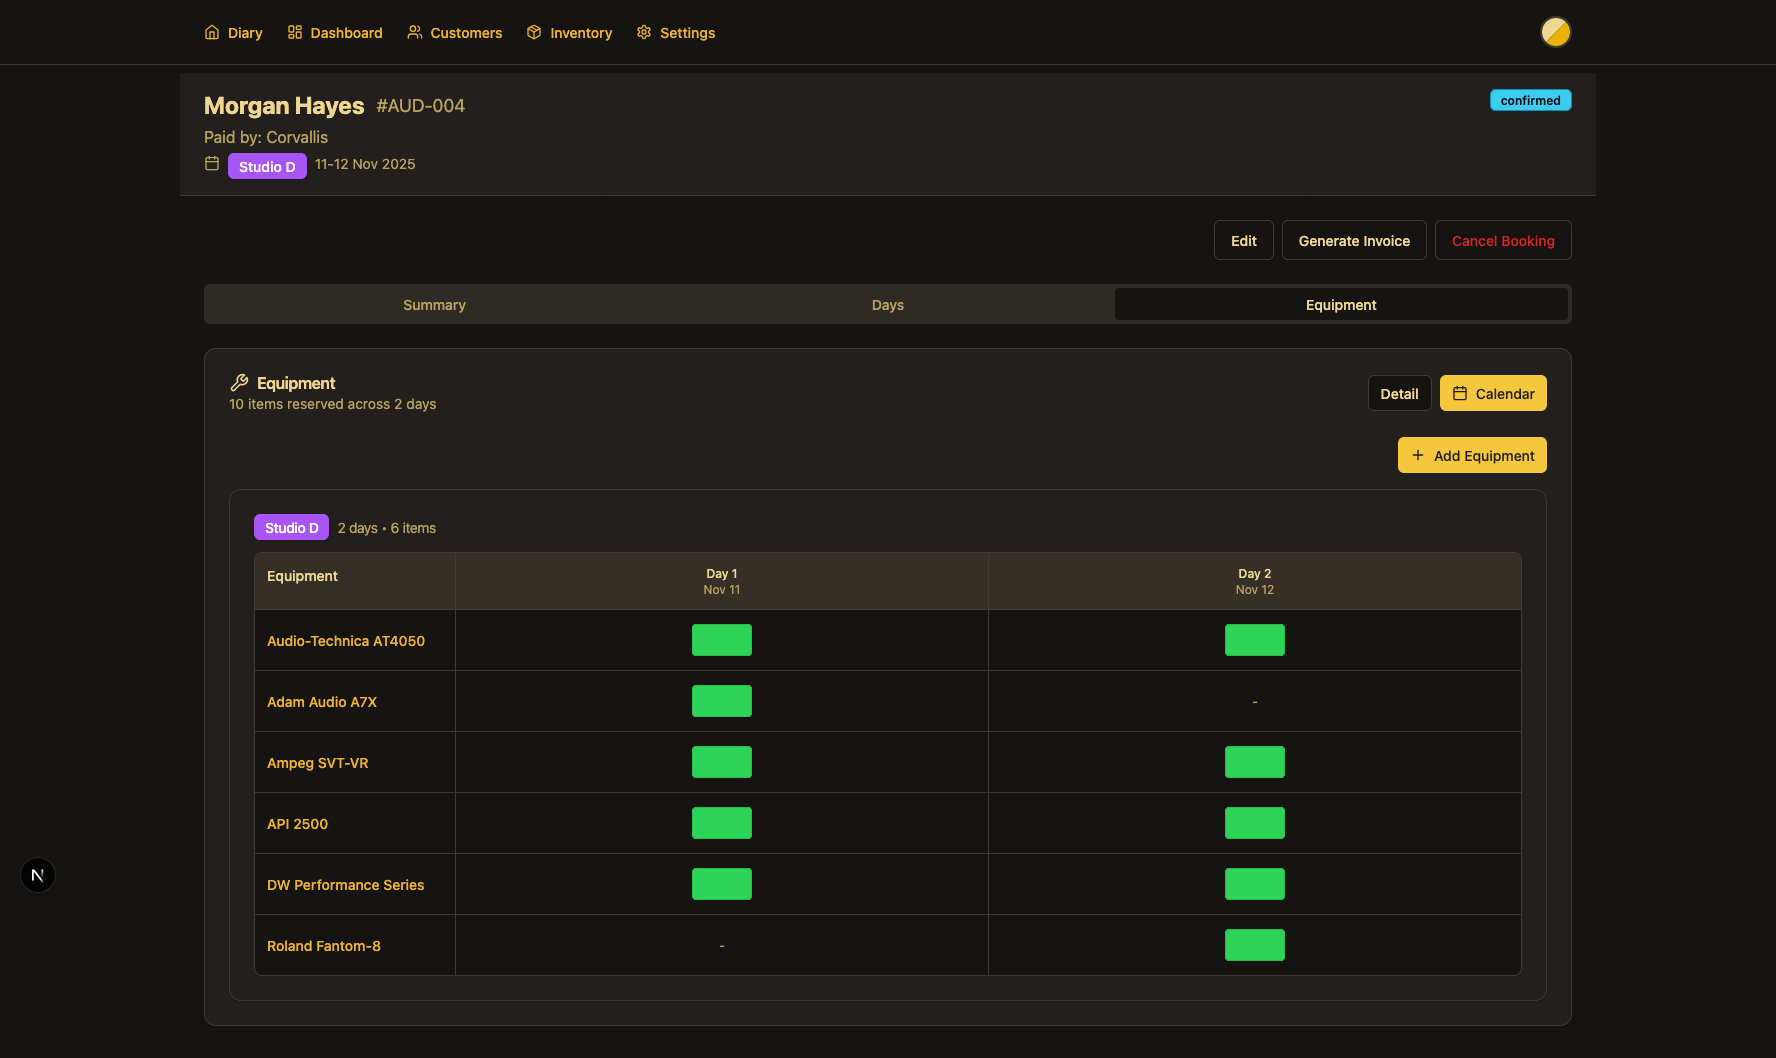Viewport: 1776px width, 1058px height.
Task: Click the Customers people icon
Action: pos(415,32)
